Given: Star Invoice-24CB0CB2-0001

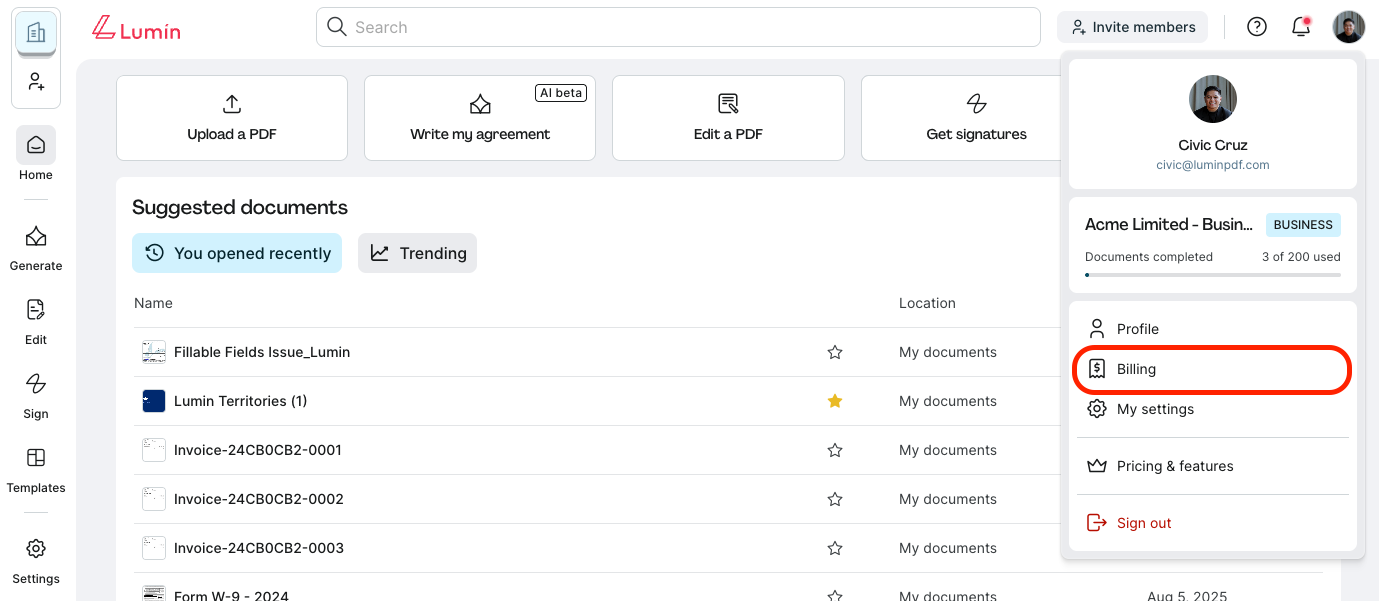Looking at the screenshot, I should point(835,450).
